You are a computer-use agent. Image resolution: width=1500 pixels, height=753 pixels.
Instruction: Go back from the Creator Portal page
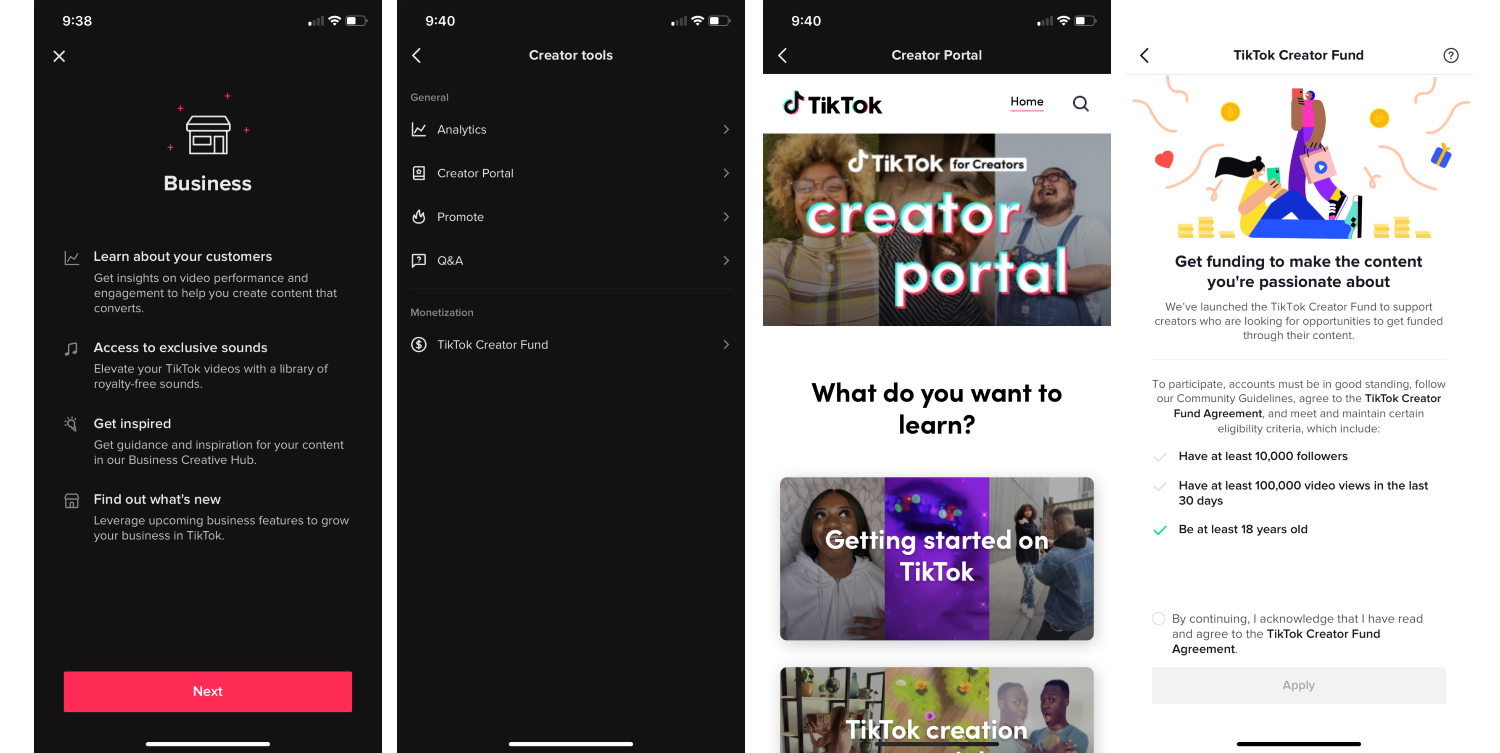click(x=783, y=56)
